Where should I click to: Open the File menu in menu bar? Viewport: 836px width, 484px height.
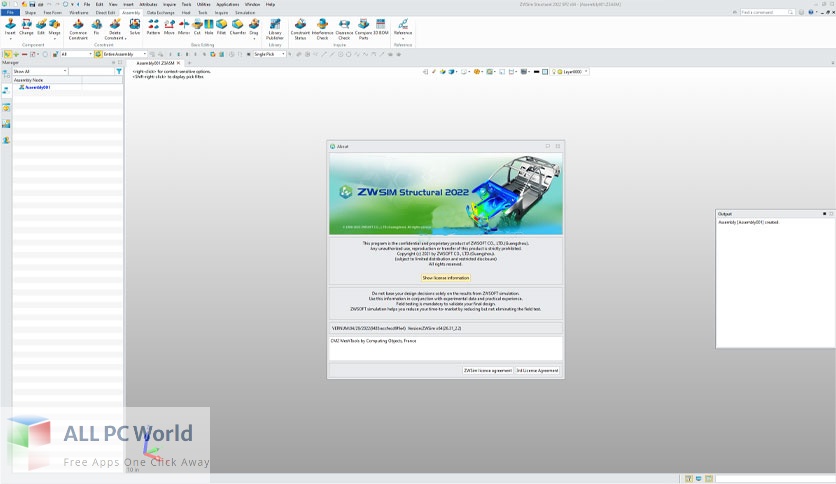pos(87,4)
